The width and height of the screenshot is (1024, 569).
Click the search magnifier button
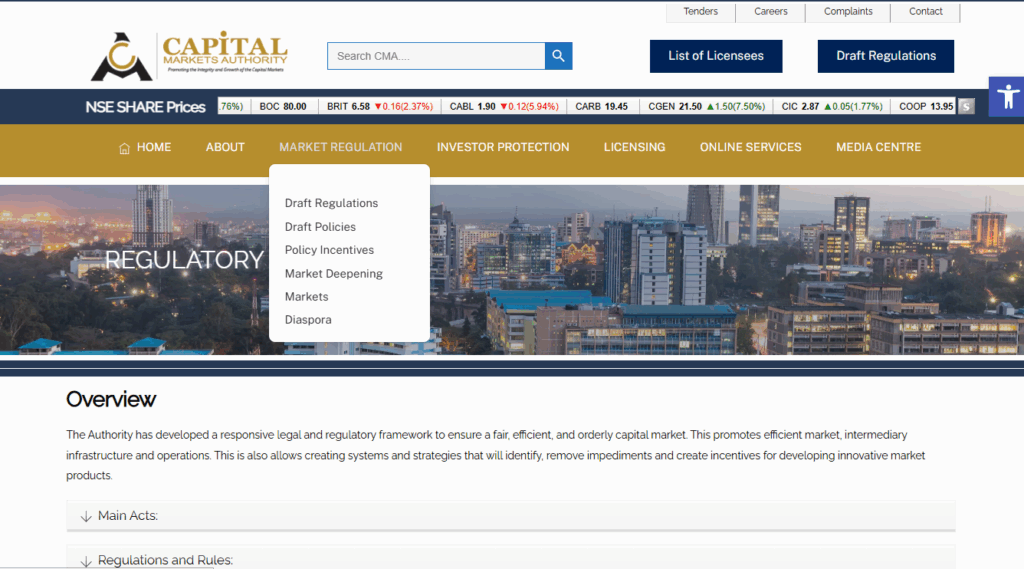click(x=558, y=56)
